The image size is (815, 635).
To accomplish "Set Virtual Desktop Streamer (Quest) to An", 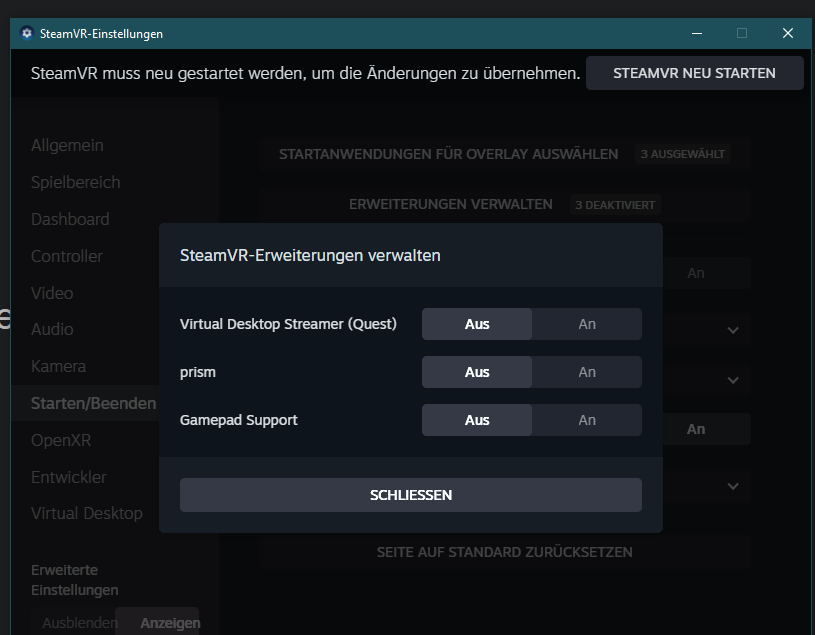I will [x=587, y=324].
